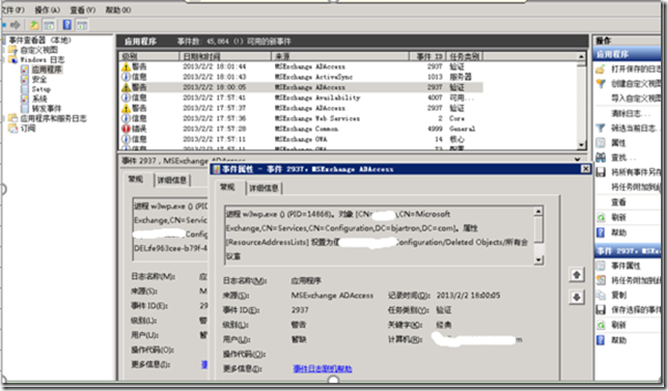The width and height of the screenshot is (668, 391).
Task: Click 查找 binoculars action
Action: tap(615, 158)
